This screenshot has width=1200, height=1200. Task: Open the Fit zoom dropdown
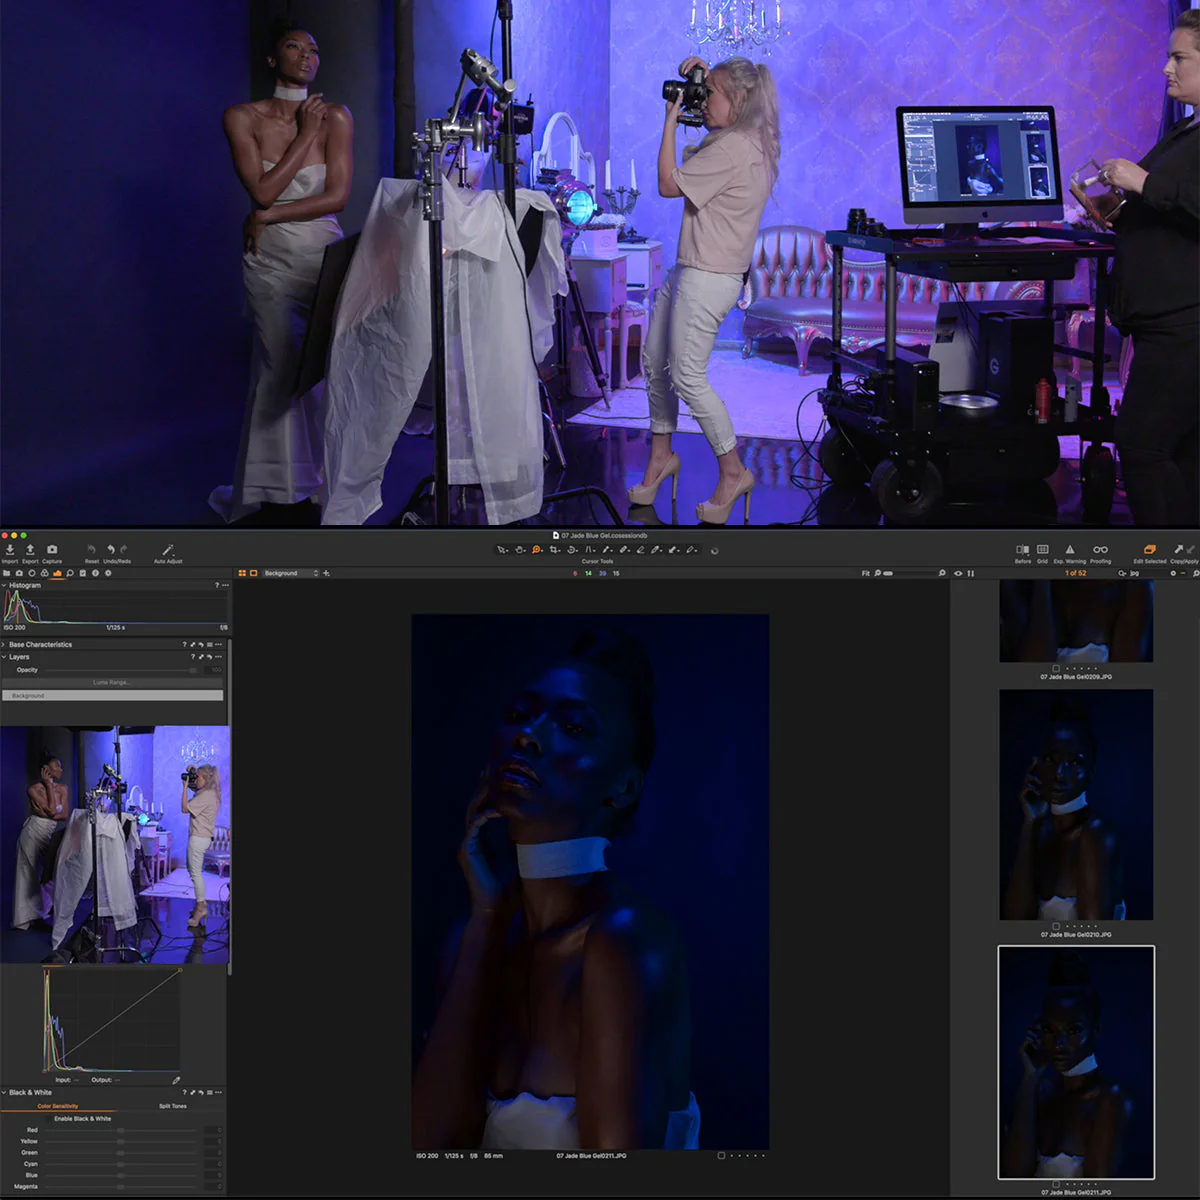(x=865, y=573)
